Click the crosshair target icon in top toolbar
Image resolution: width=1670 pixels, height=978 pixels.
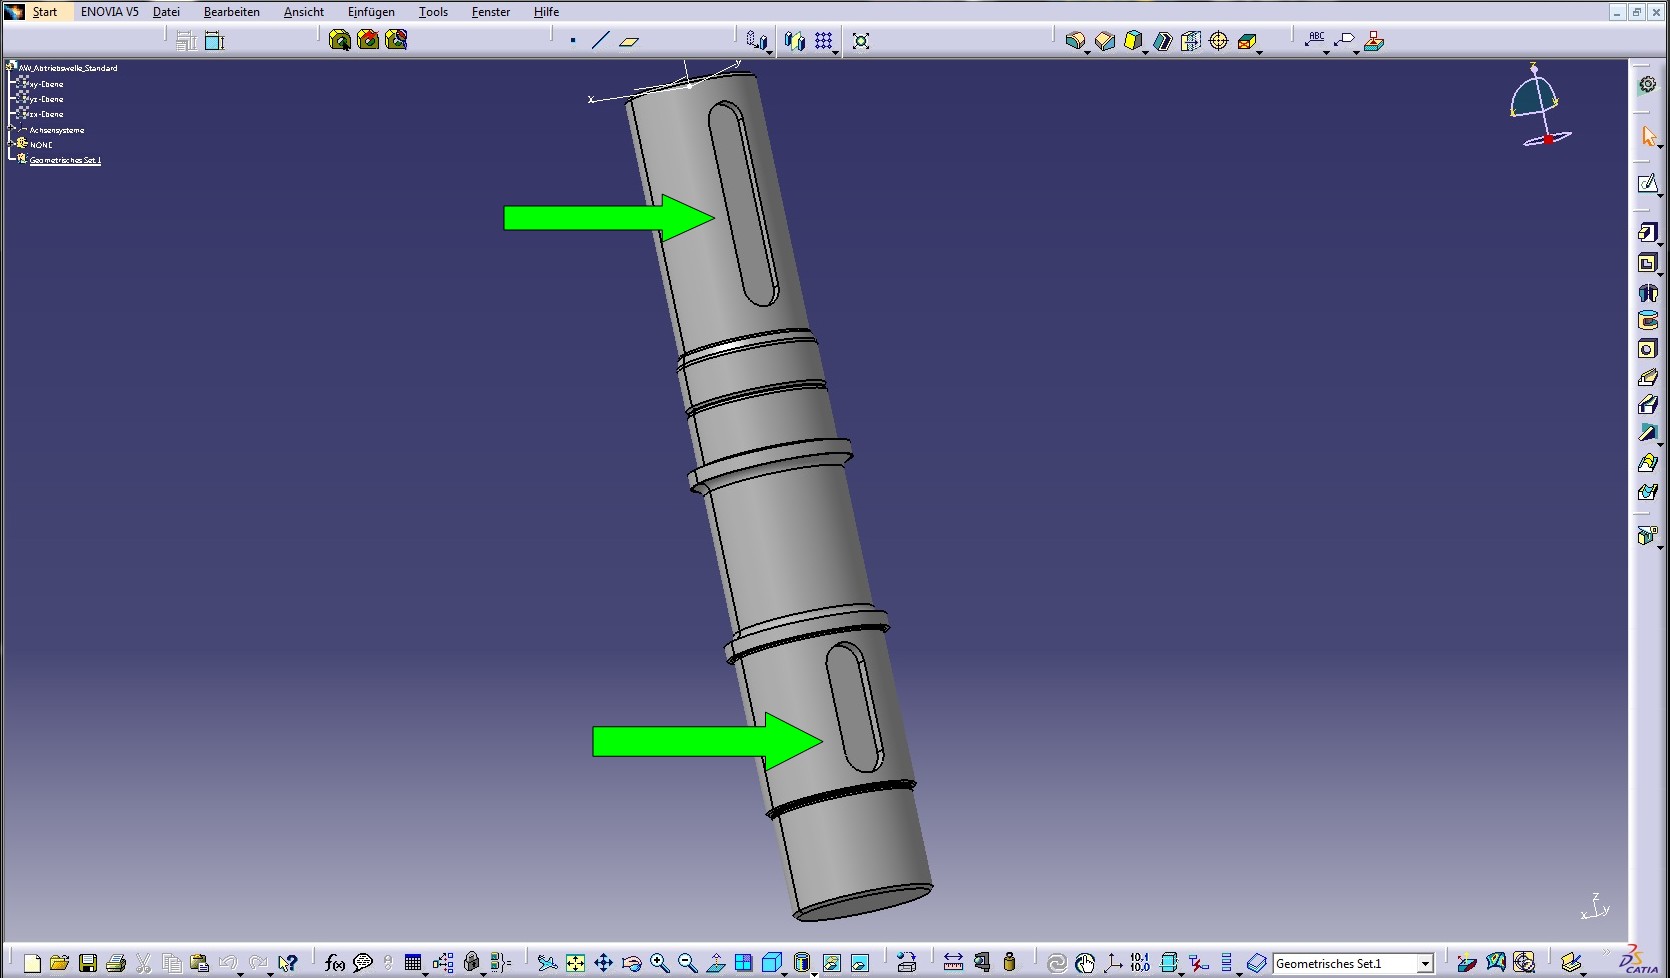[1219, 41]
